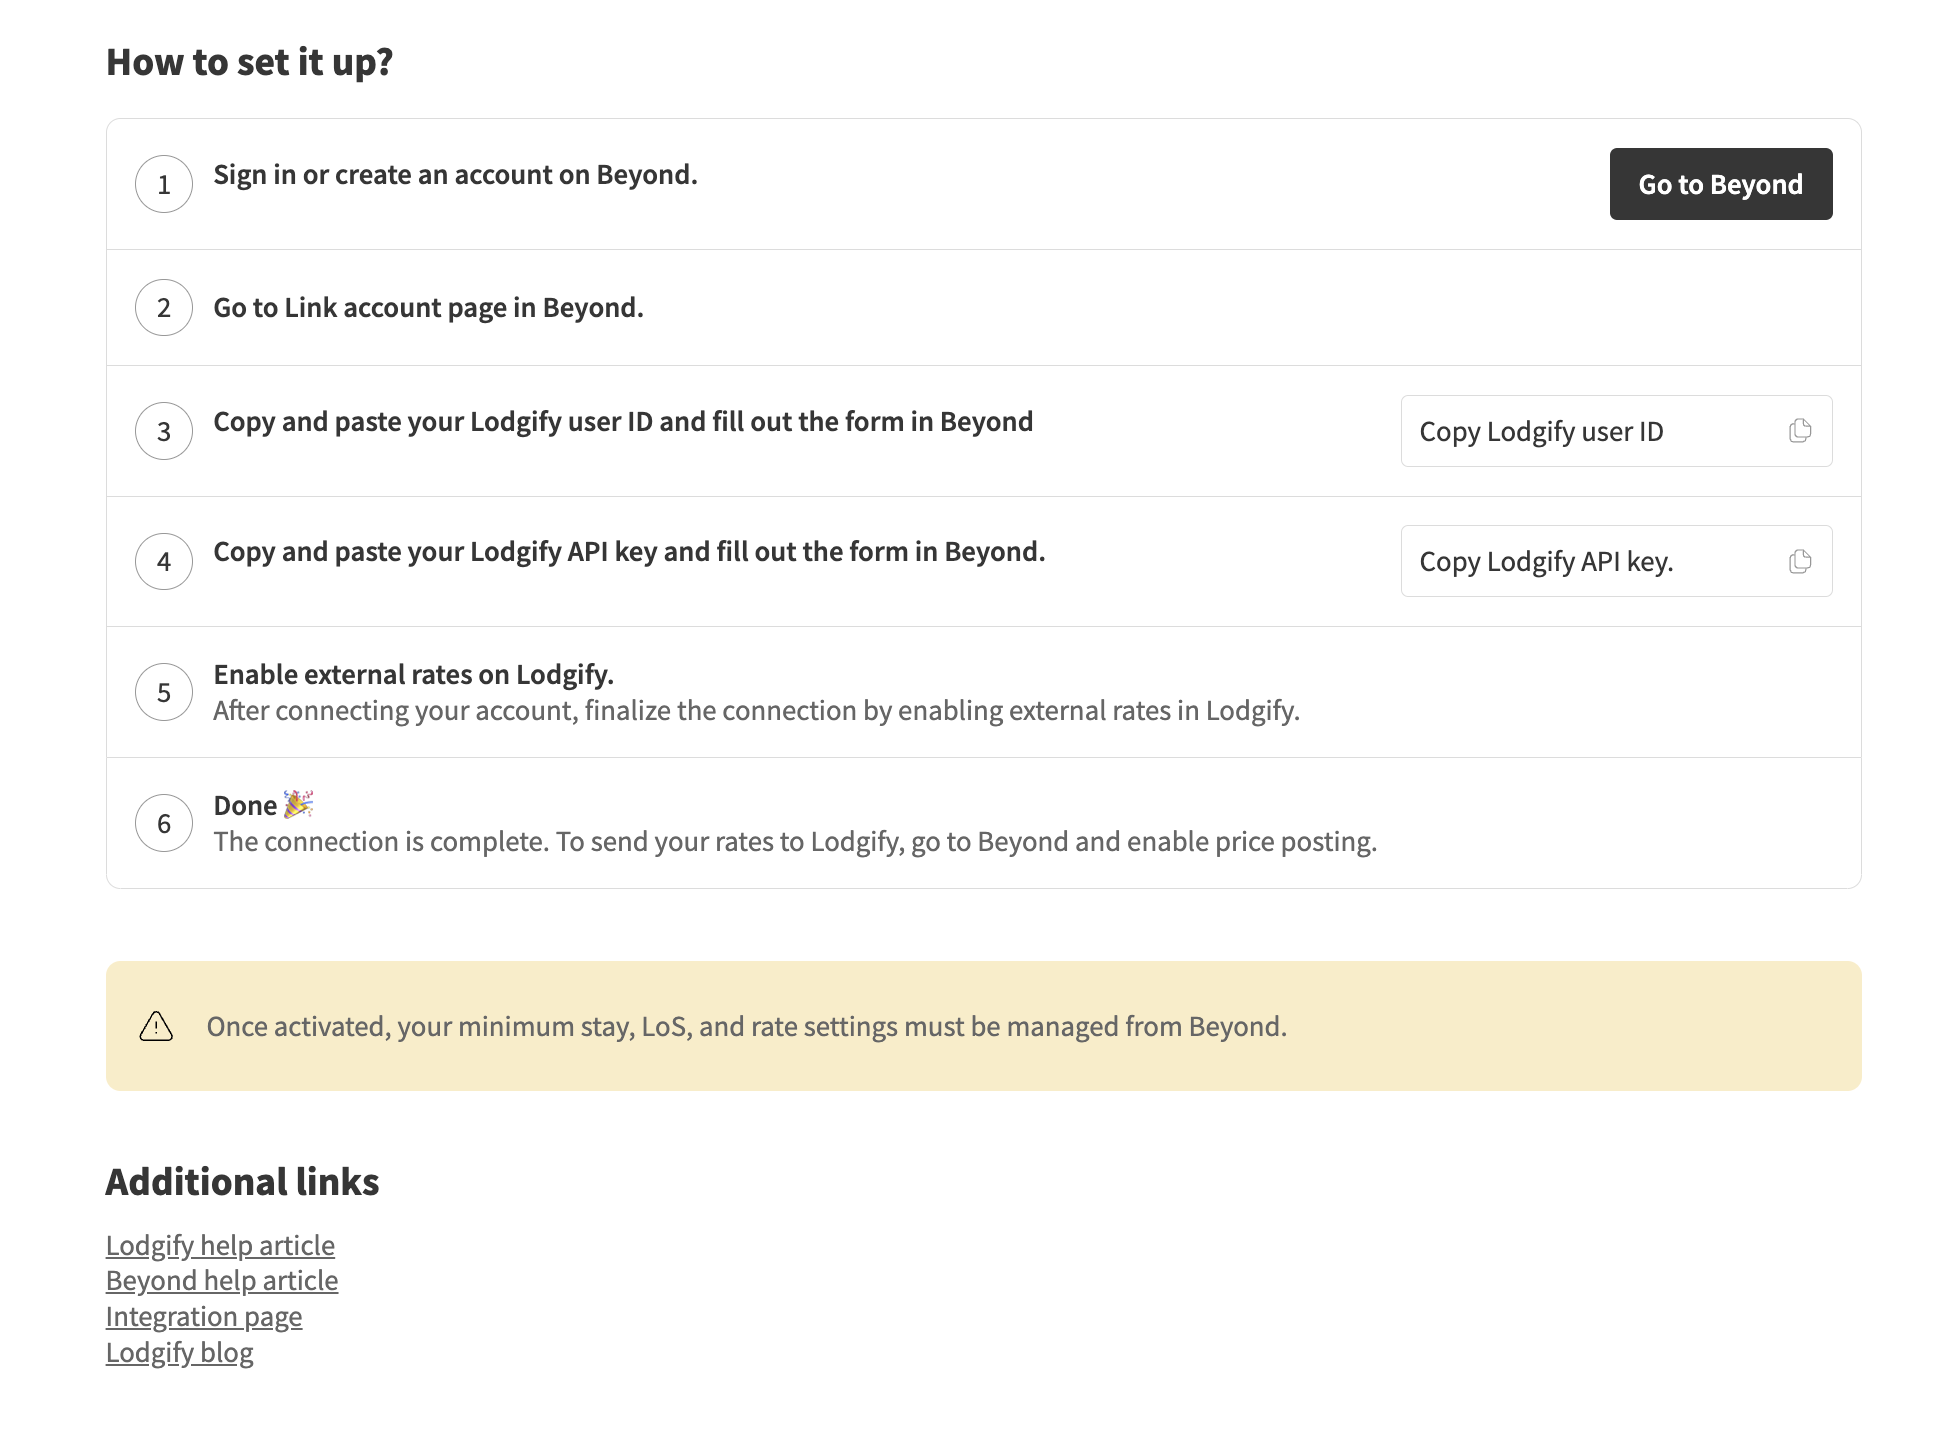1958x1436 pixels.
Task: Click the step 5 number circle
Action: (164, 692)
